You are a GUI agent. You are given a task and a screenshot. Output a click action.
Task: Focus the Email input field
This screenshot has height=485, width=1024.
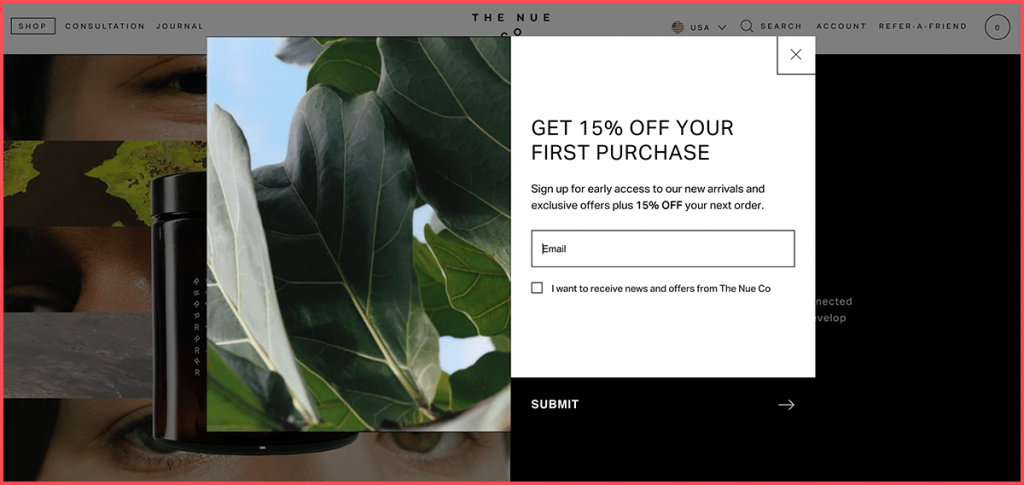pos(663,249)
